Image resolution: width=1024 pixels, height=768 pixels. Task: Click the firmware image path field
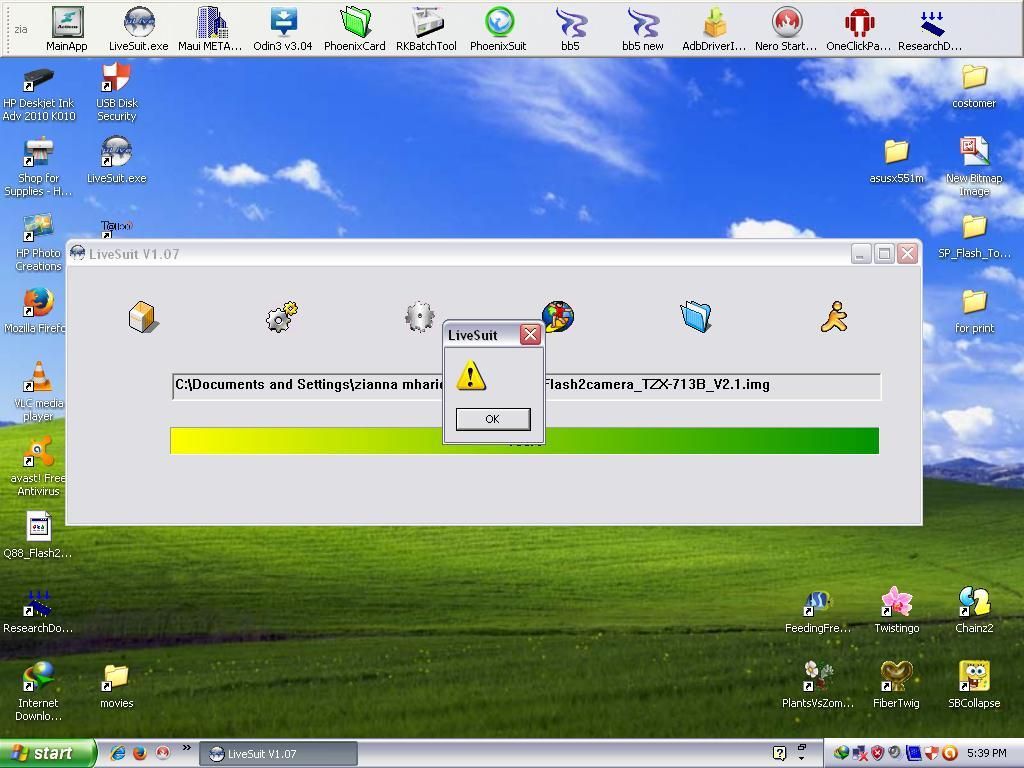300,385
